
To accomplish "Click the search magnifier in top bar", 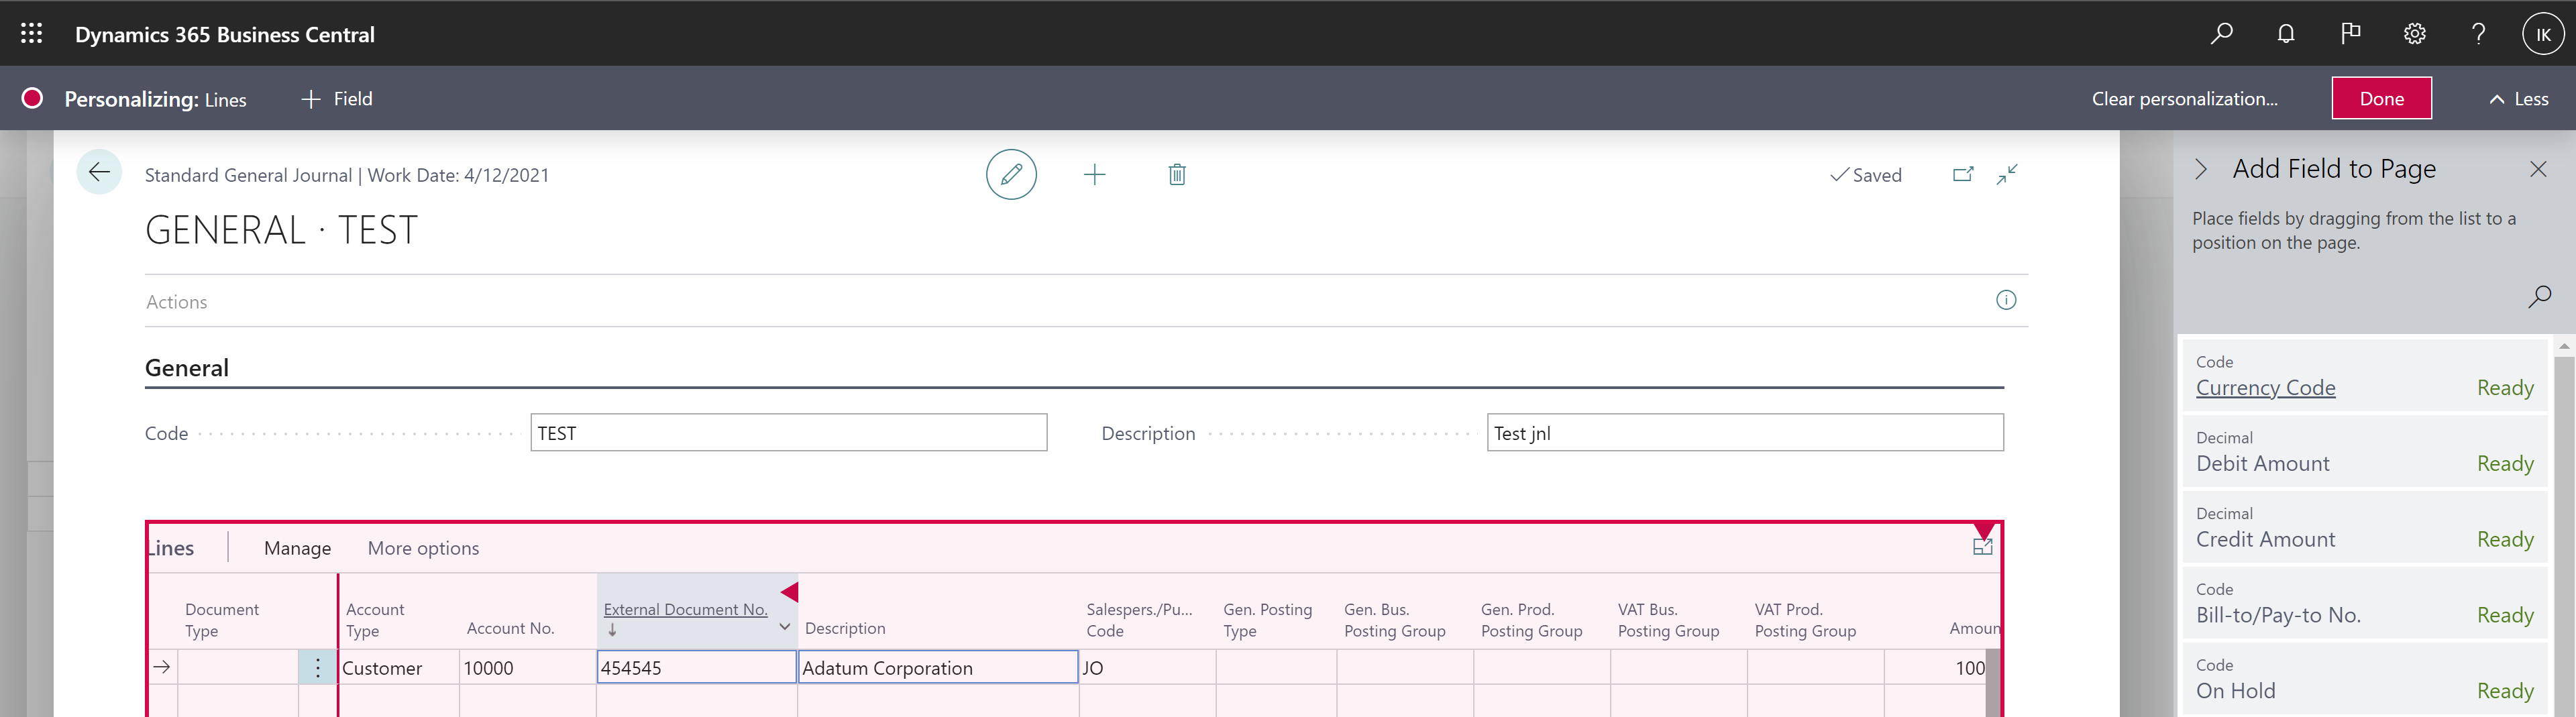I will point(2221,33).
